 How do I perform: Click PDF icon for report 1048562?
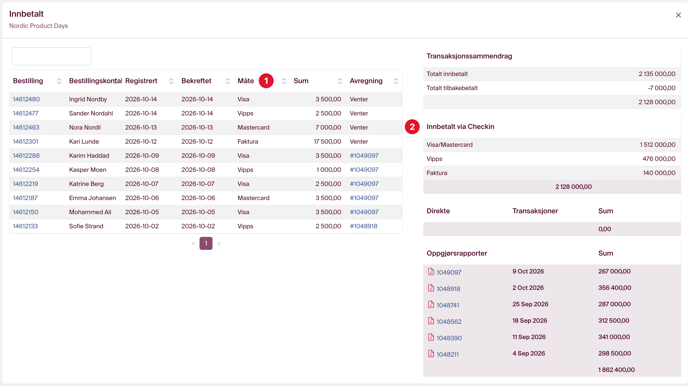[431, 321]
